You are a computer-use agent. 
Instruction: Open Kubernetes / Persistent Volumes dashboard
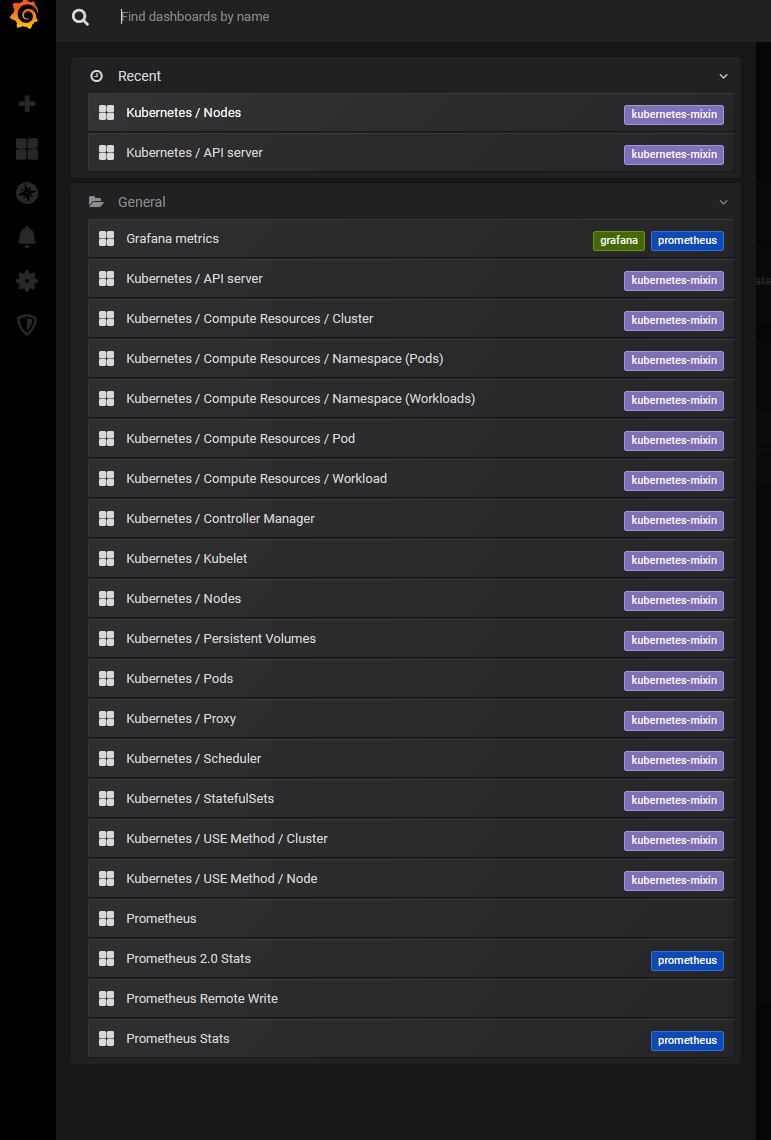click(410, 638)
